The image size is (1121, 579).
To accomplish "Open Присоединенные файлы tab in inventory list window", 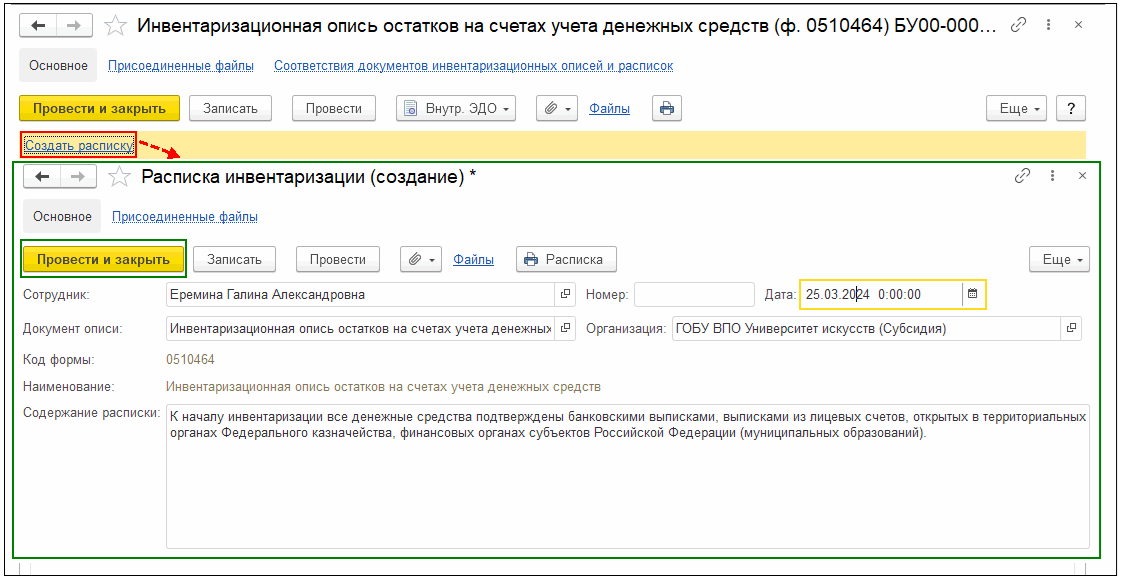I will 181,66.
